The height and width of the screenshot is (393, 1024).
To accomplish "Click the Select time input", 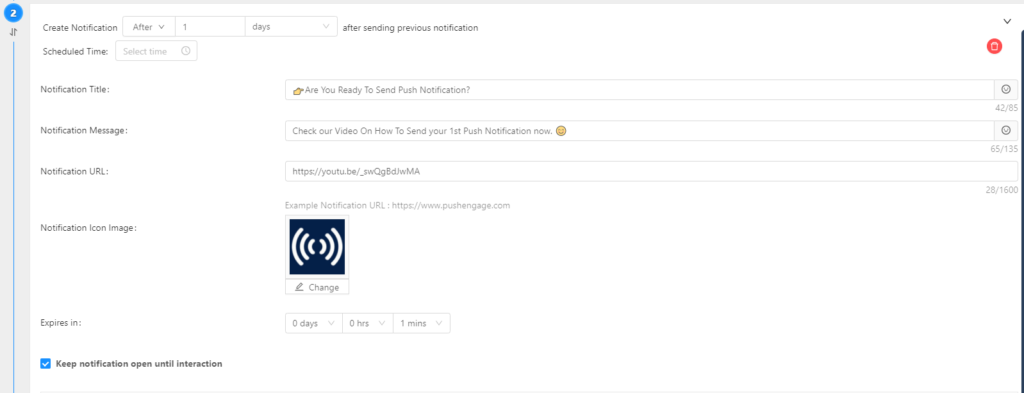I will point(156,51).
